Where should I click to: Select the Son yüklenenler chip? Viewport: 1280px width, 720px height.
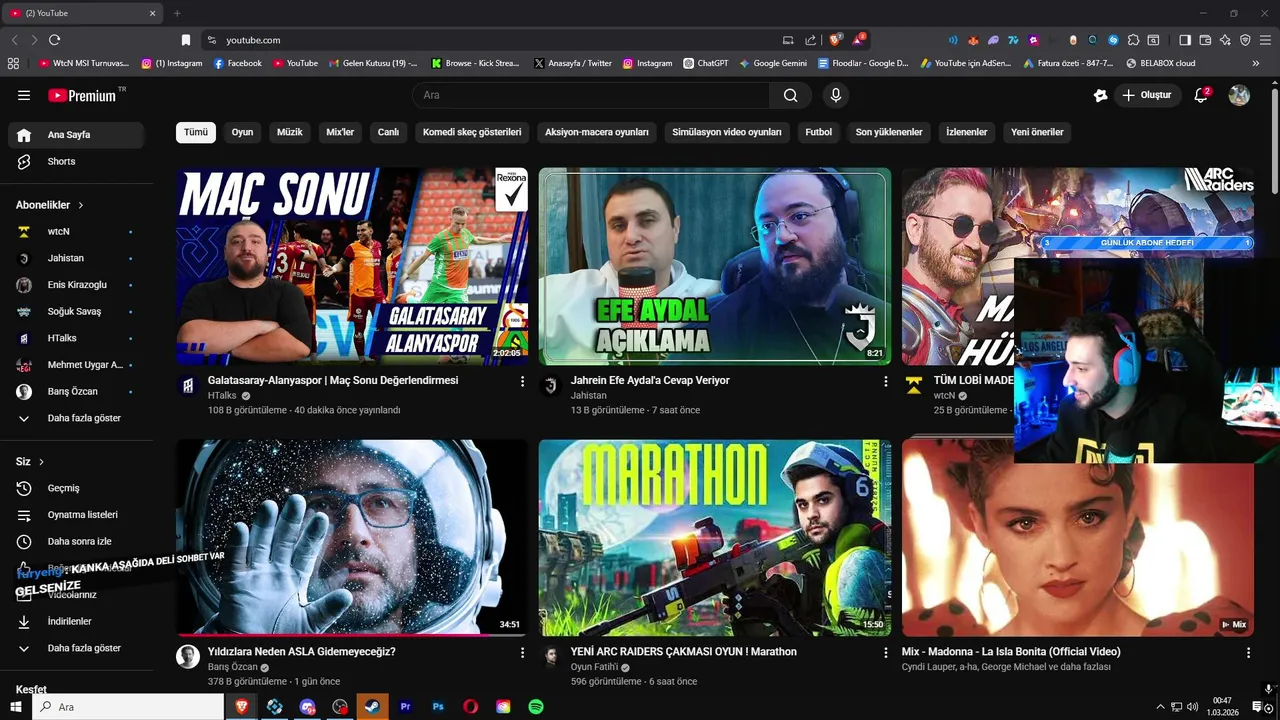[x=889, y=132]
